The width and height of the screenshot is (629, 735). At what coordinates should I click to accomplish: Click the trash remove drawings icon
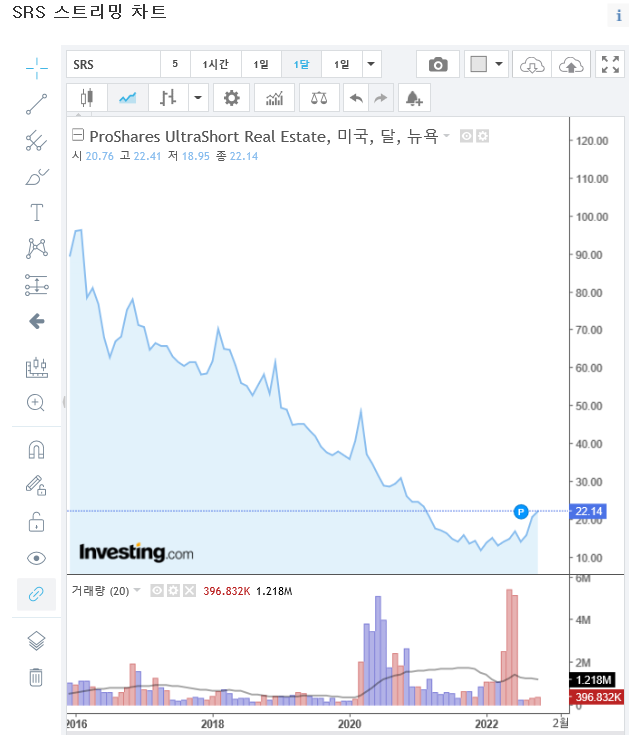[x=36, y=677]
